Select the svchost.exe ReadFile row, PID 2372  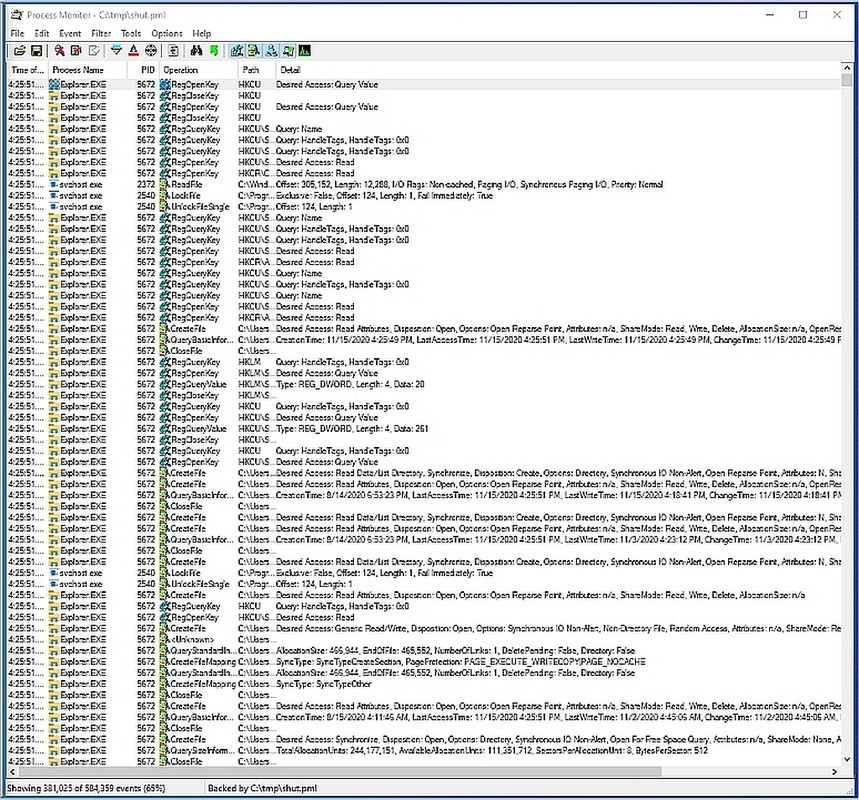coord(424,185)
